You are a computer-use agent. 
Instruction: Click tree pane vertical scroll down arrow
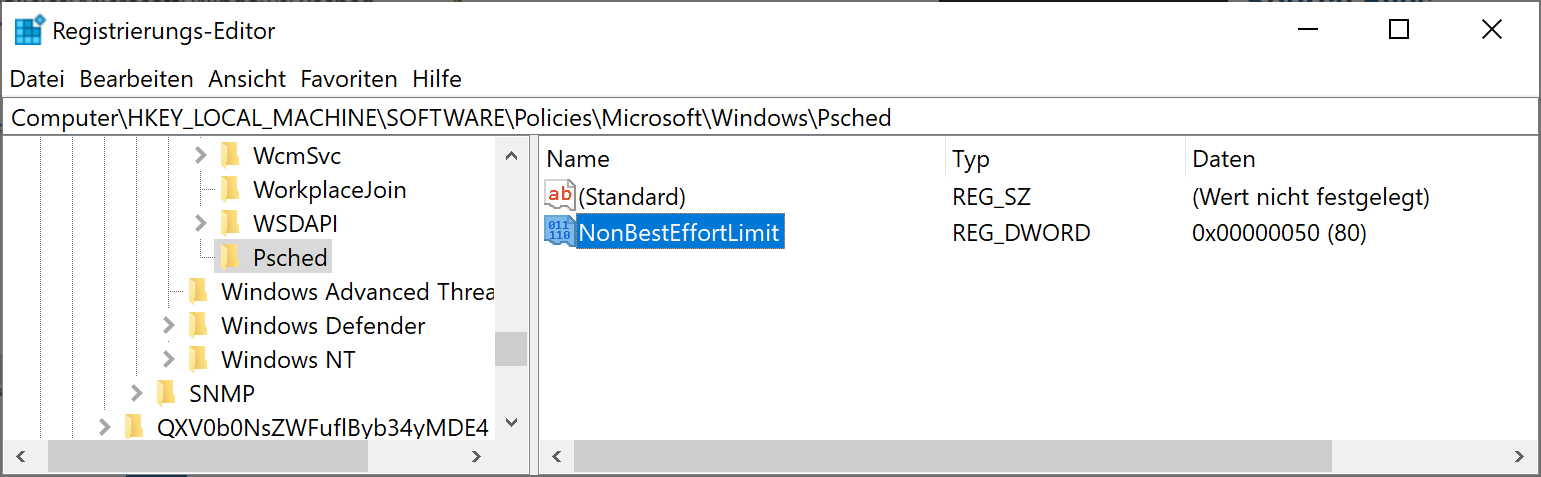coord(511,423)
